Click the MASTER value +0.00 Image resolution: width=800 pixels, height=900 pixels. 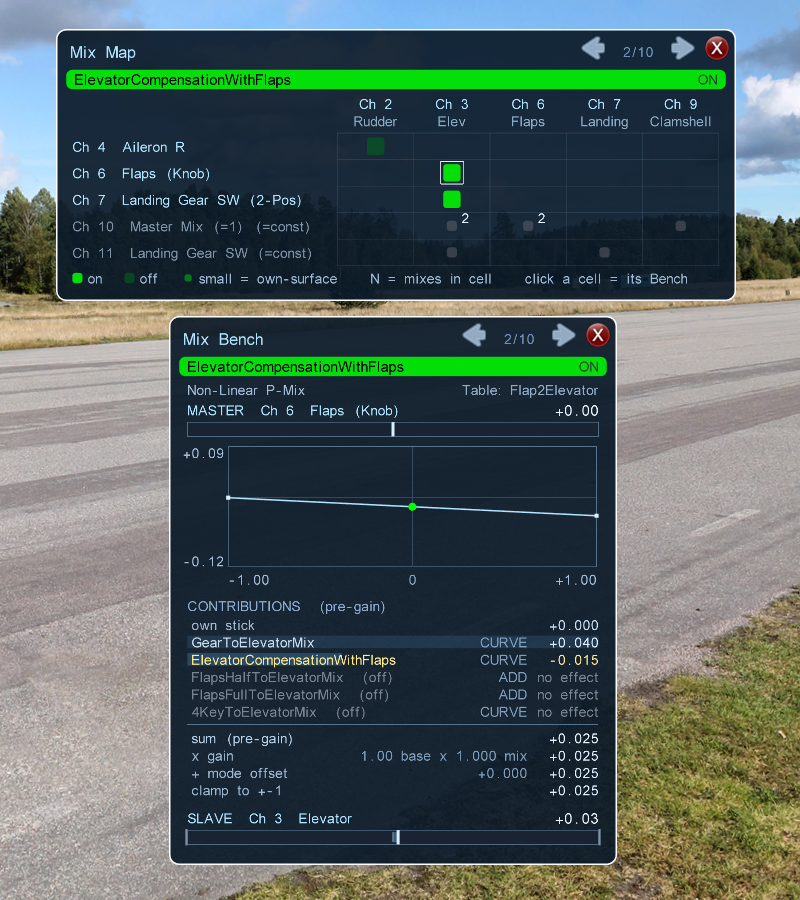(577, 411)
